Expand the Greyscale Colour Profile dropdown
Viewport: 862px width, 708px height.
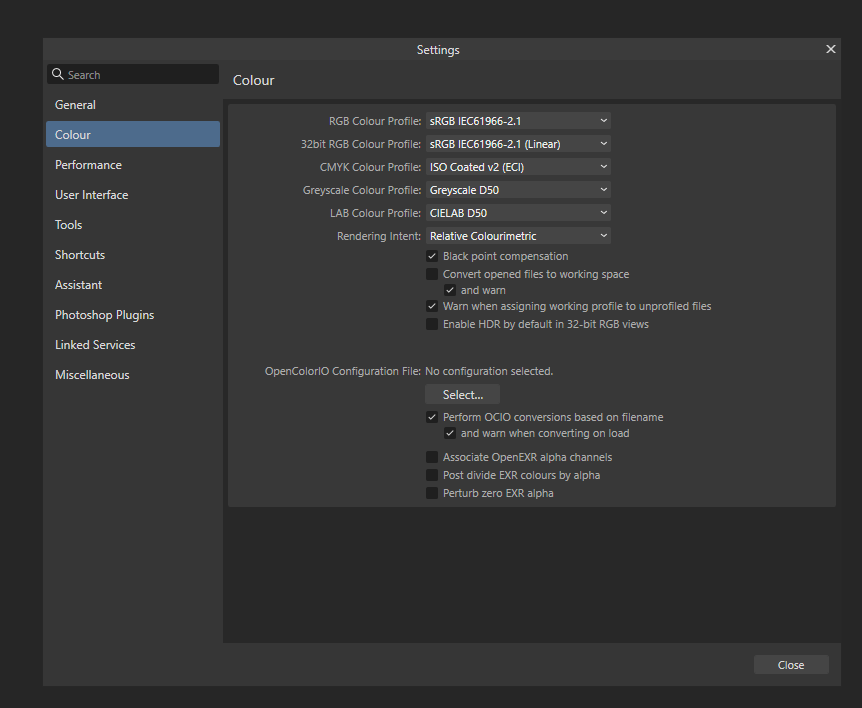(x=518, y=190)
